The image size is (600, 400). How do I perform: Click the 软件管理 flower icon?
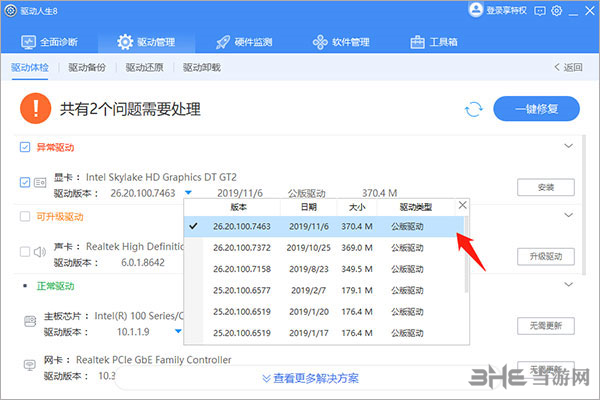point(320,42)
